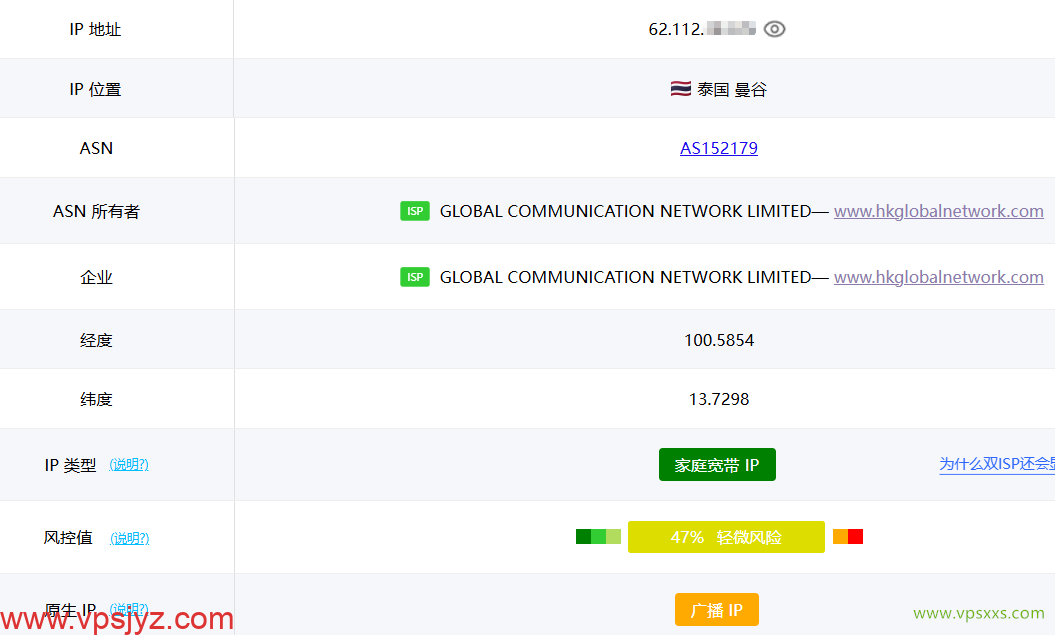Click the eye icon to reveal the IP
The height and width of the screenshot is (635, 1055).
775,29
